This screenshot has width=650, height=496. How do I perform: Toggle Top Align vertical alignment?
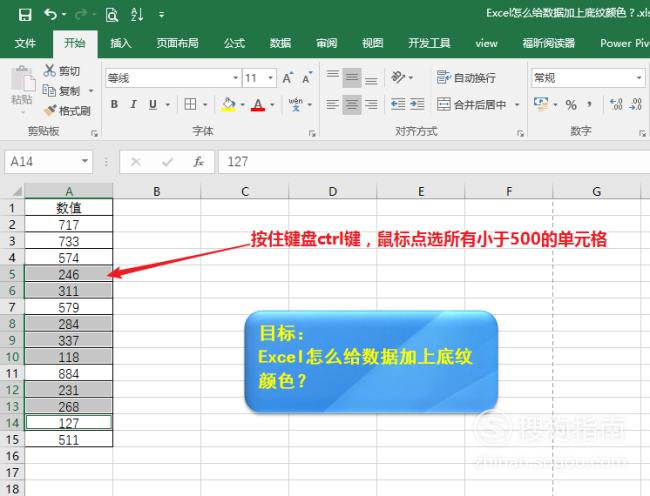(x=332, y=78)
